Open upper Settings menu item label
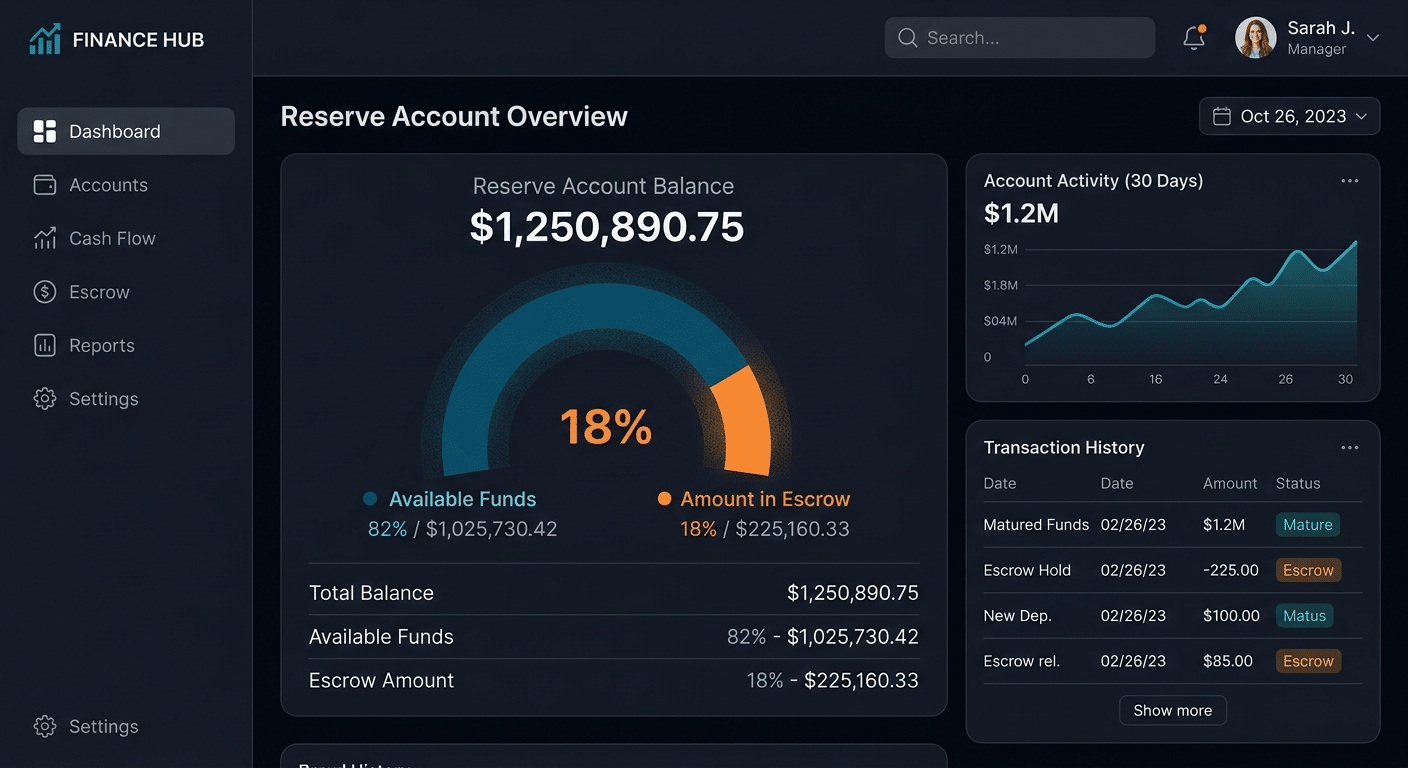 (104, 399)
